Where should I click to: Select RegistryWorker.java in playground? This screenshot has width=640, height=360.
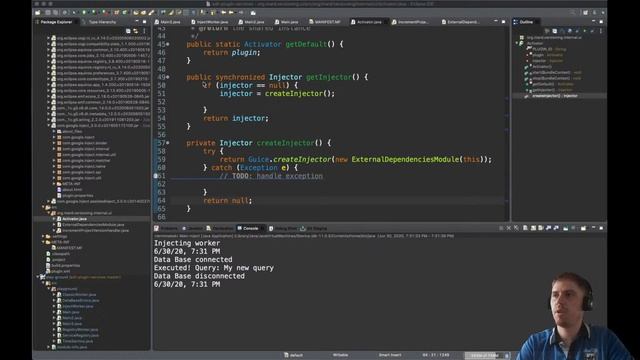point(80,330)
